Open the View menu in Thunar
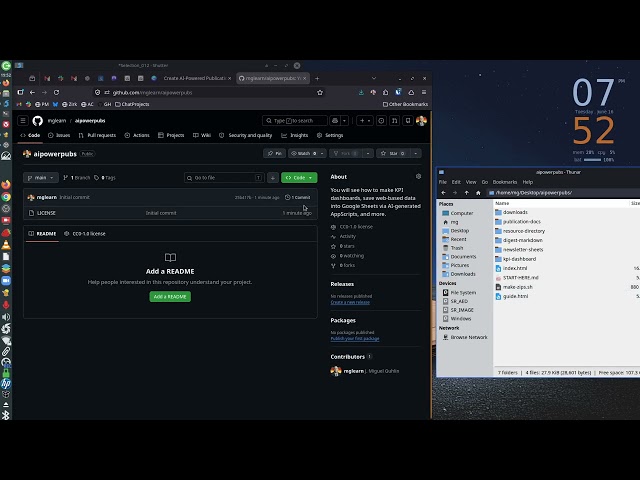Screen dimensions: 640x480 (471, 182)
